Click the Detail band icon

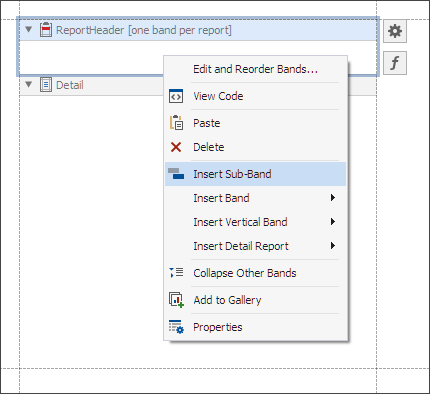46,85
